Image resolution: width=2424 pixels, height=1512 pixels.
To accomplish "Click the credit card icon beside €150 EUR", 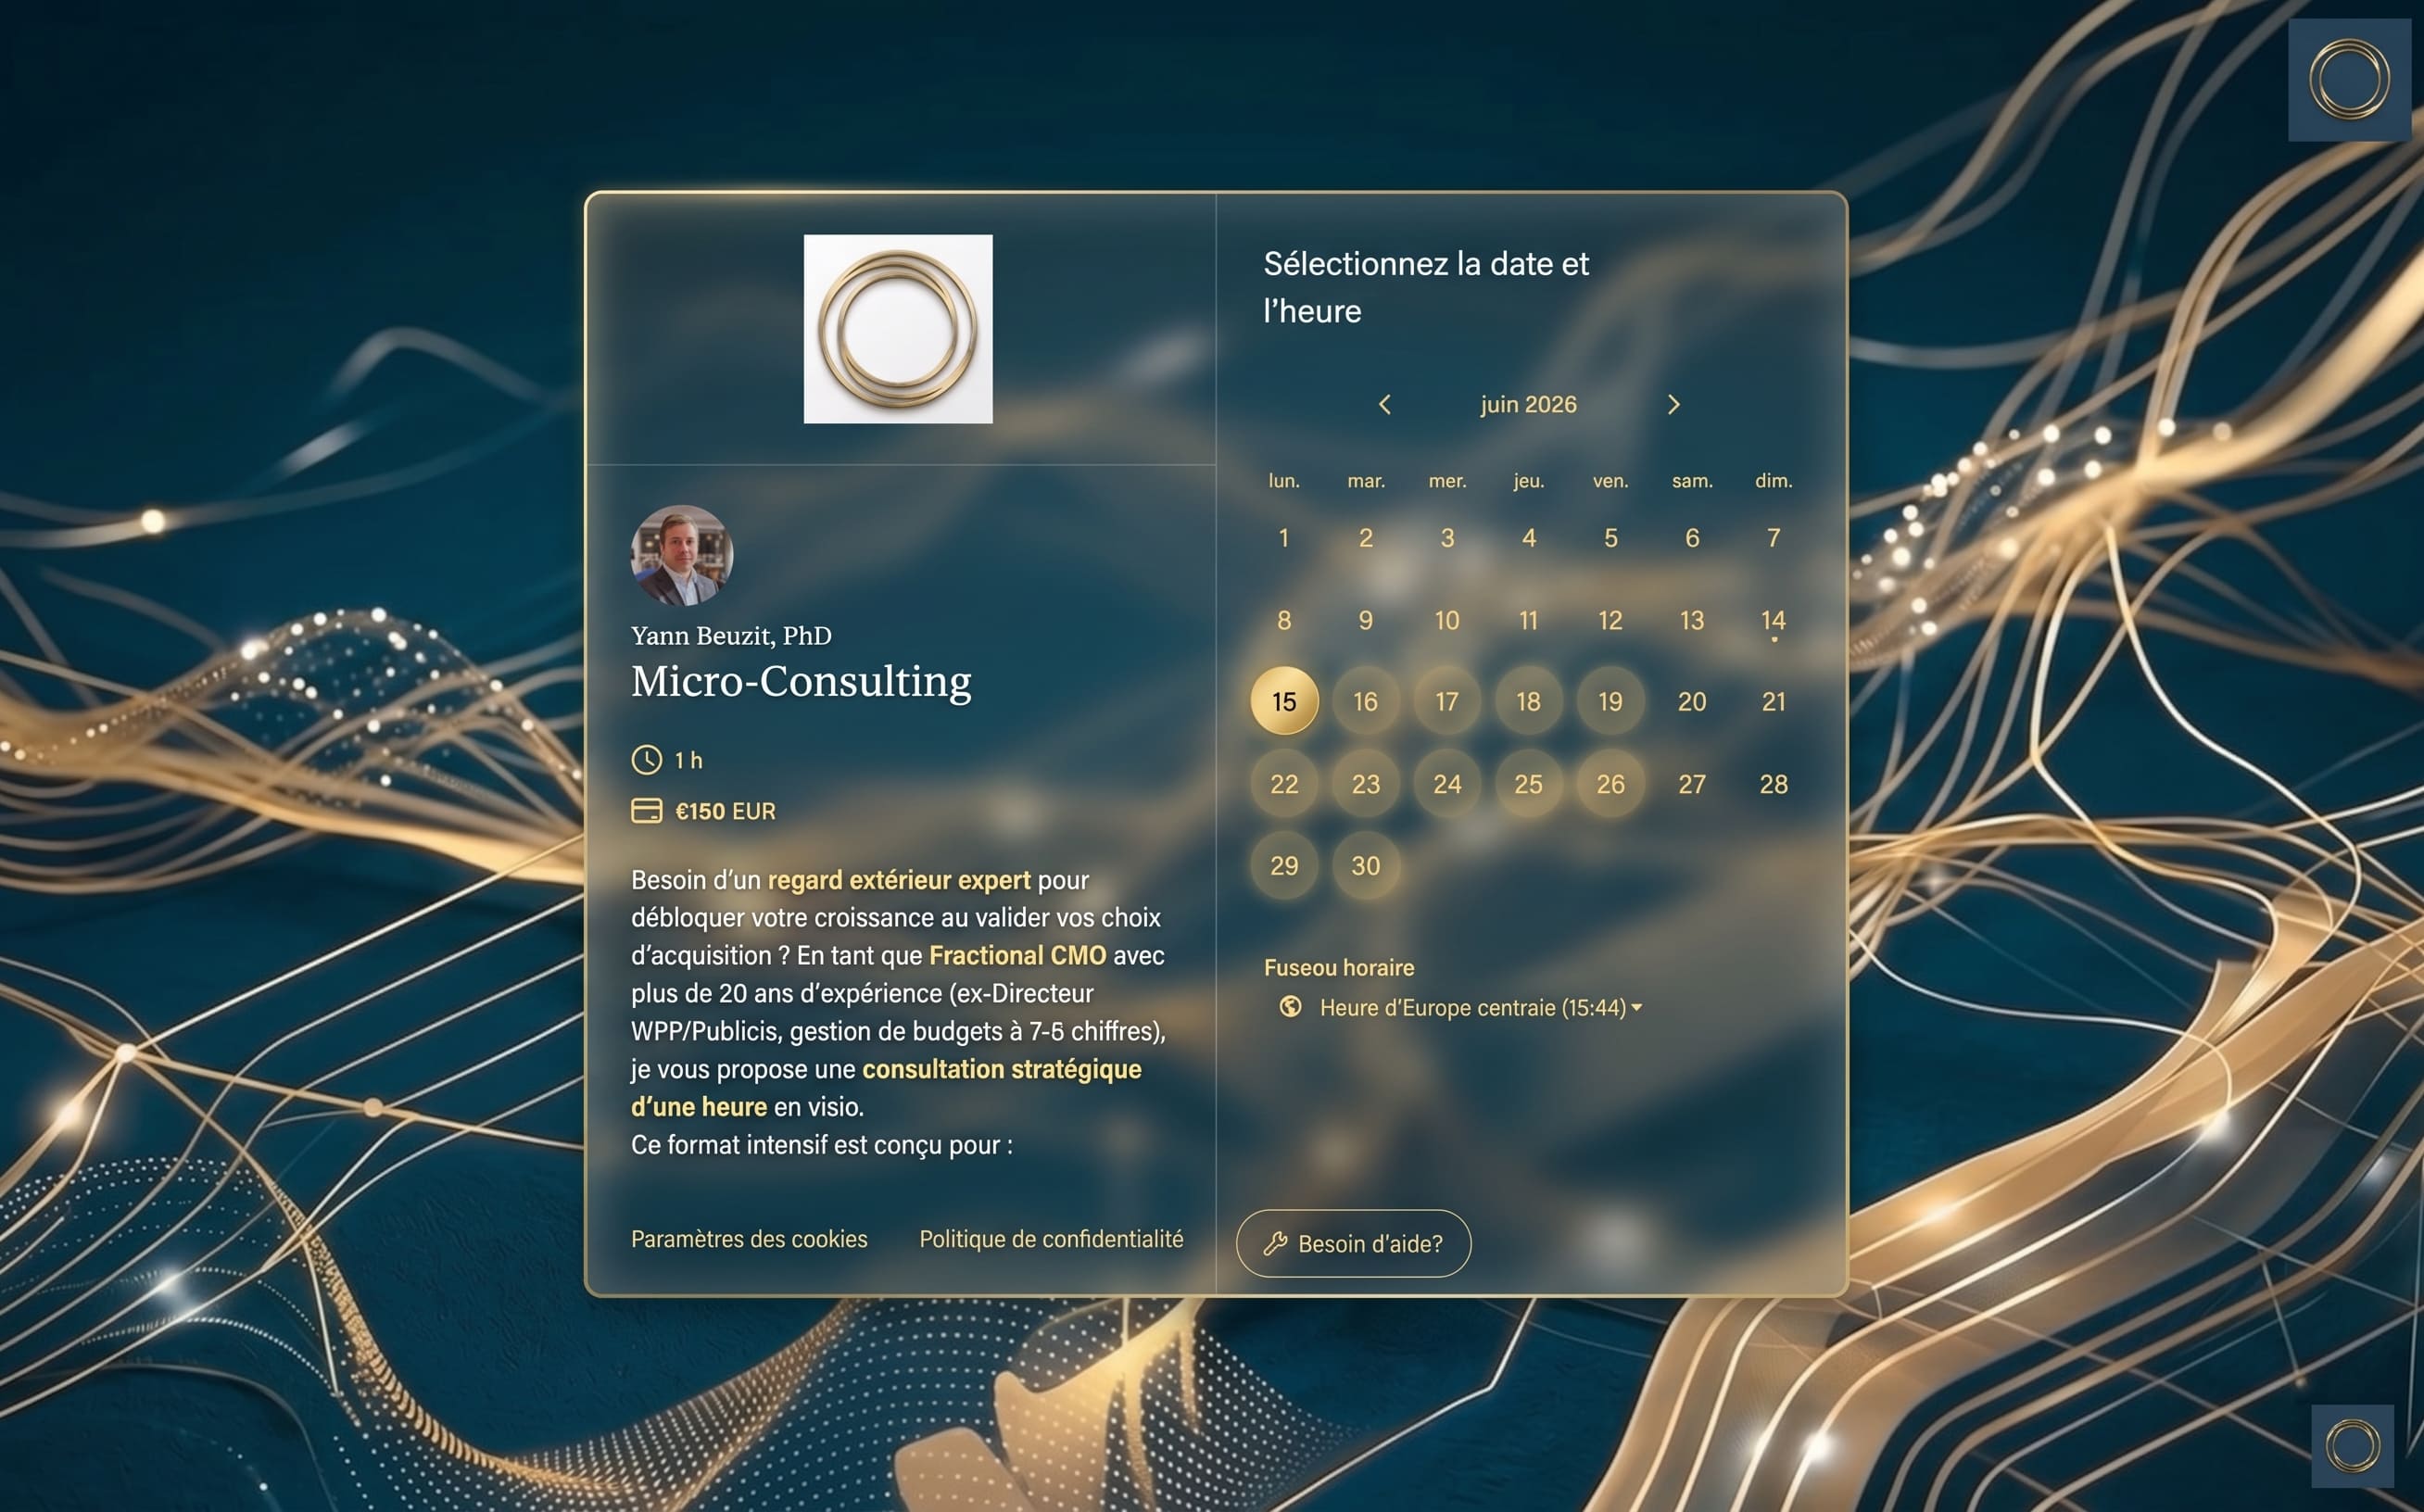I will [647, 811].
